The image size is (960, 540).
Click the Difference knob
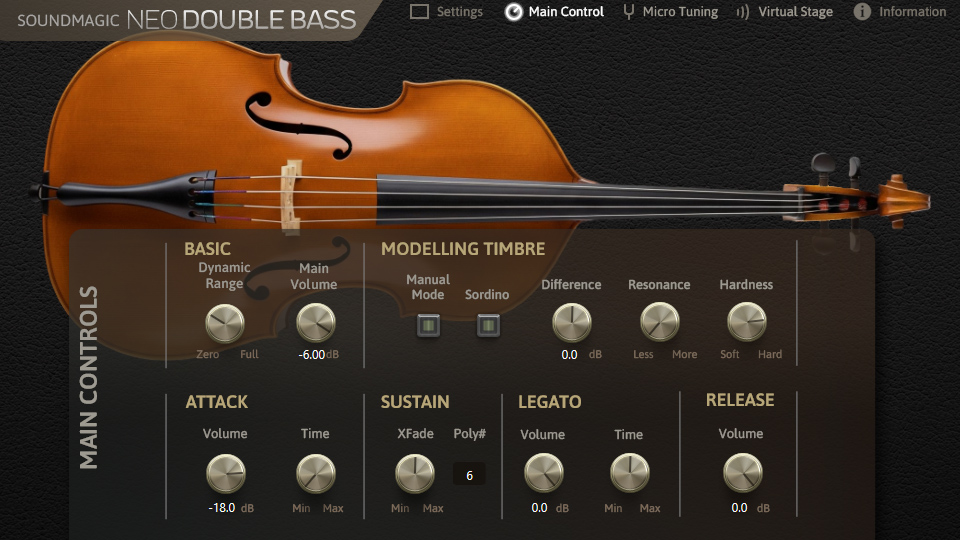(572, 322)
